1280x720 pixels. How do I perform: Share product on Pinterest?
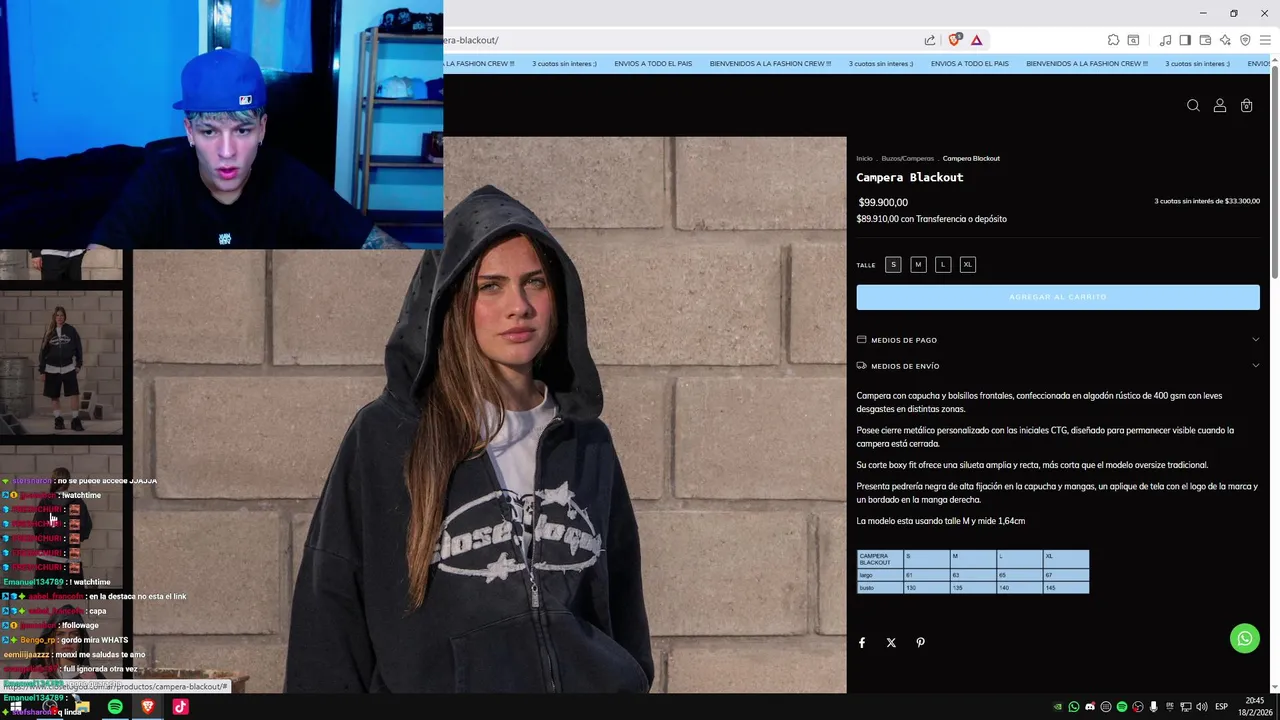tap(920, 643)
